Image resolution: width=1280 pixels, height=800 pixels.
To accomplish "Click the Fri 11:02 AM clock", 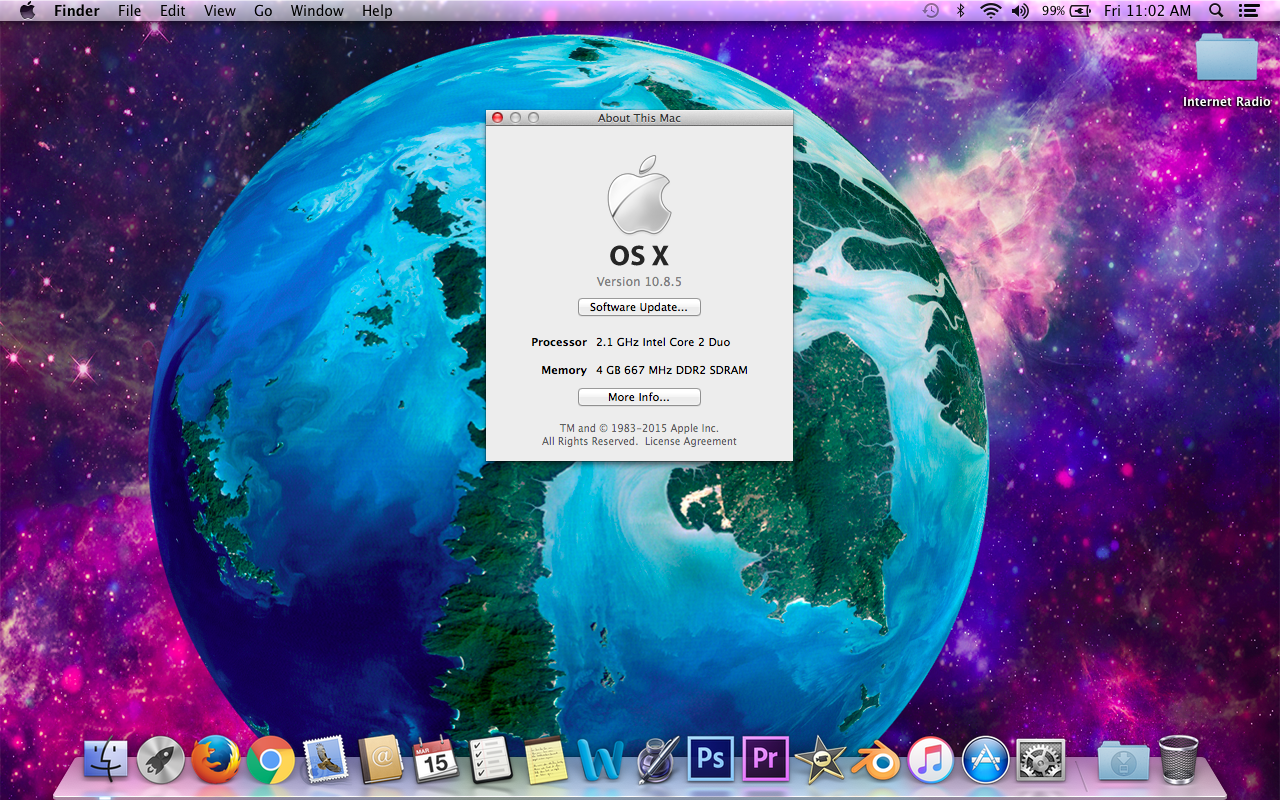I will (1148, 11).
